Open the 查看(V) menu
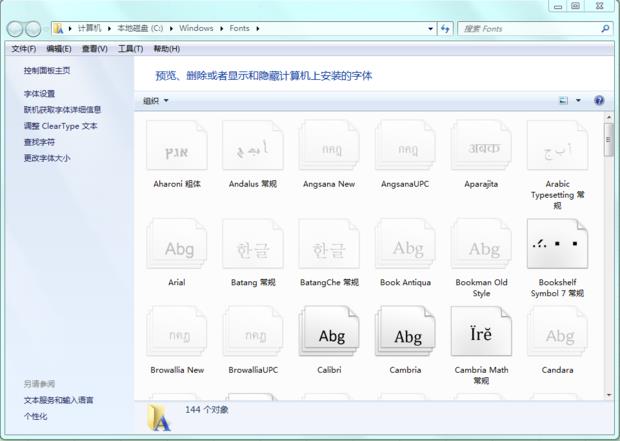The width and height of the screenshot is (620, 441). [x=95, y=49]
